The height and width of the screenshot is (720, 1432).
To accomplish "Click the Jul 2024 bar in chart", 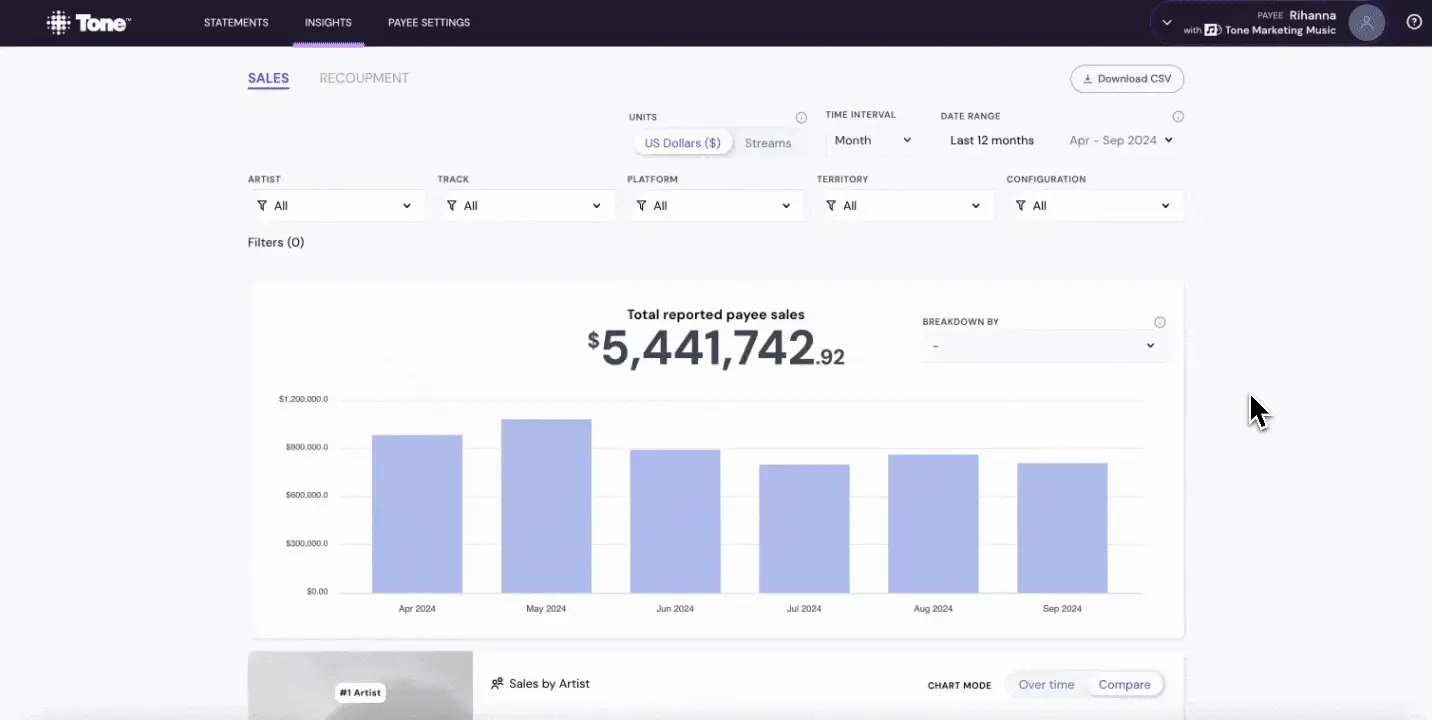I will click(804, 529).
